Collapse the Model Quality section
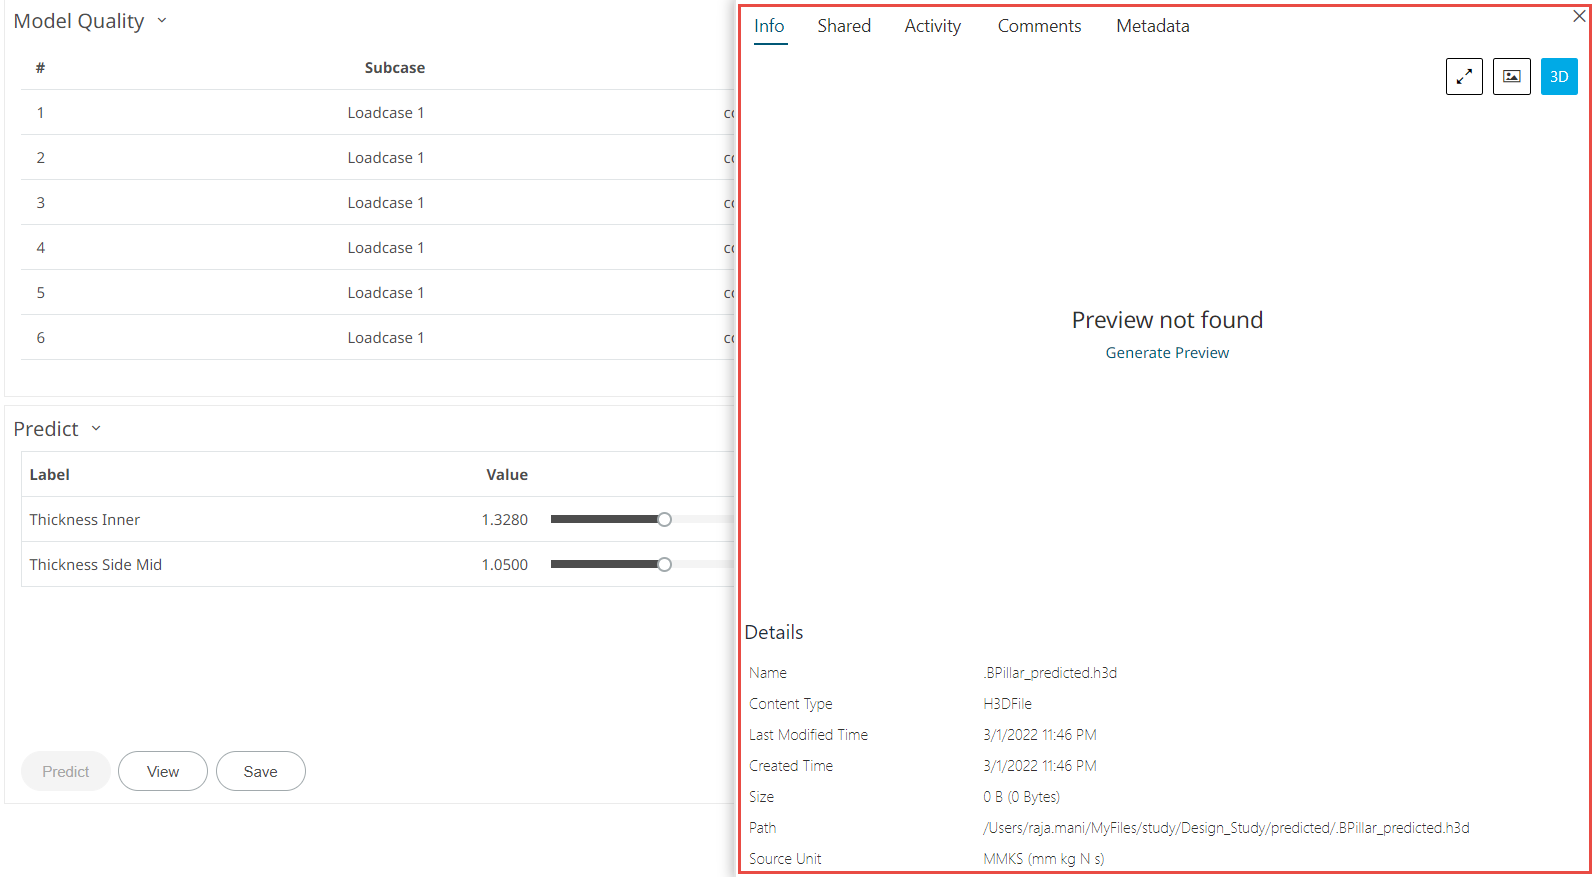This screenshot has width=1596, height=877. [162, 21]
